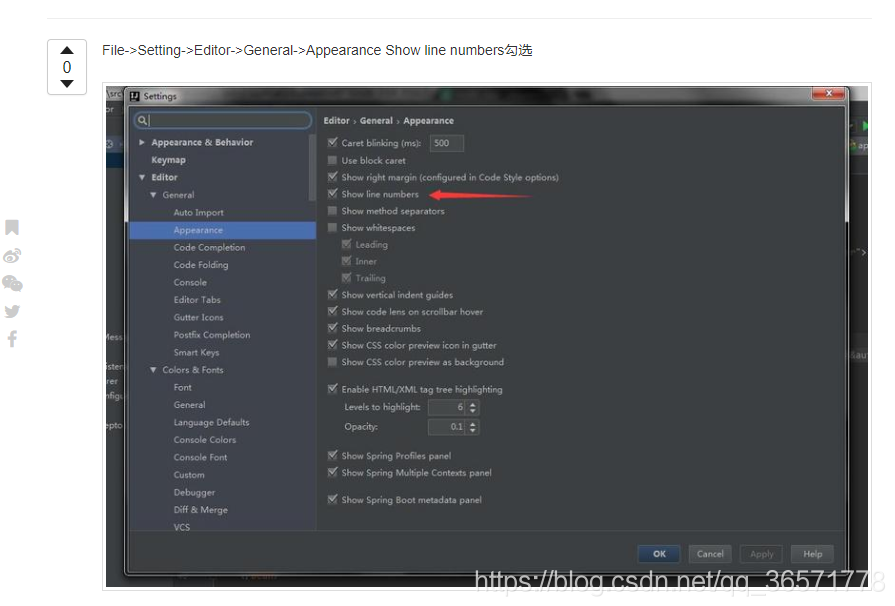Toggle the Show line numbers checkbox
Screen dimensions: 895x606
click(333, 193)
